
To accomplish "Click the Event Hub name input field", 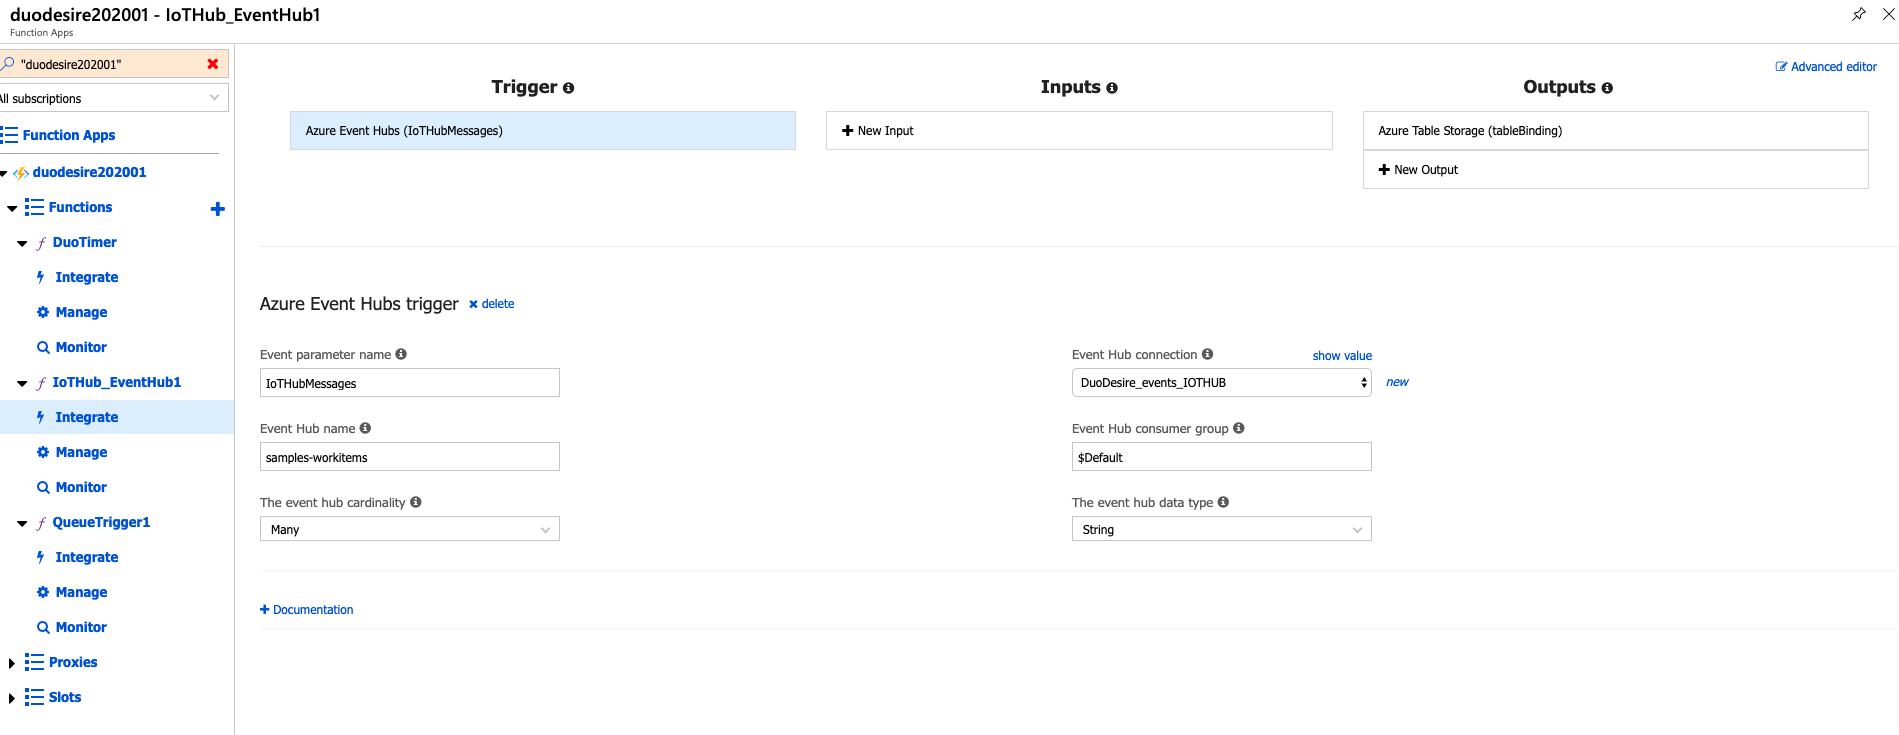I will (409, 457).
